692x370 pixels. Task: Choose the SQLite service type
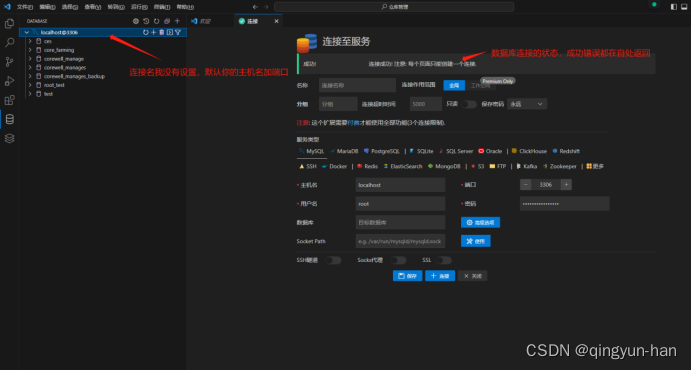coord(421,151)
